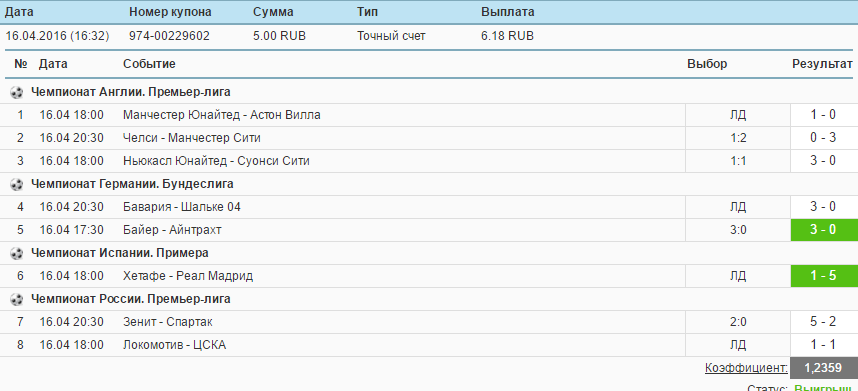
Task: Click league heading Чемпионат Англии. Премьер-лига
Action: [x=131, y=92]
